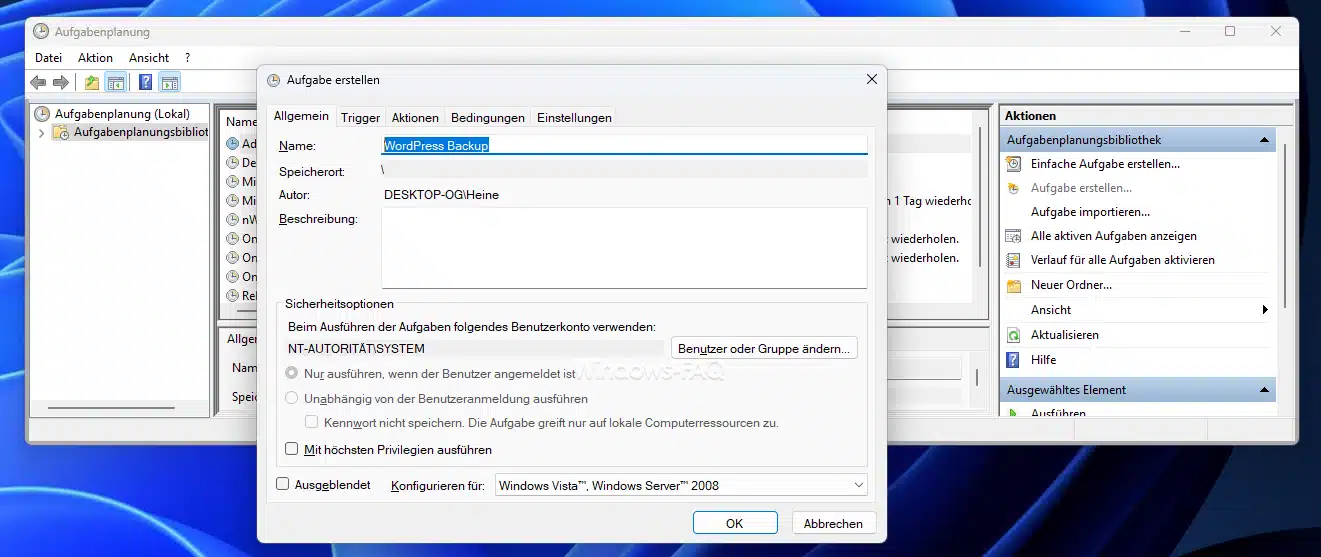
Task: Expand the Aufgabenplanungsbibliothek tree node
Action: 41,132
